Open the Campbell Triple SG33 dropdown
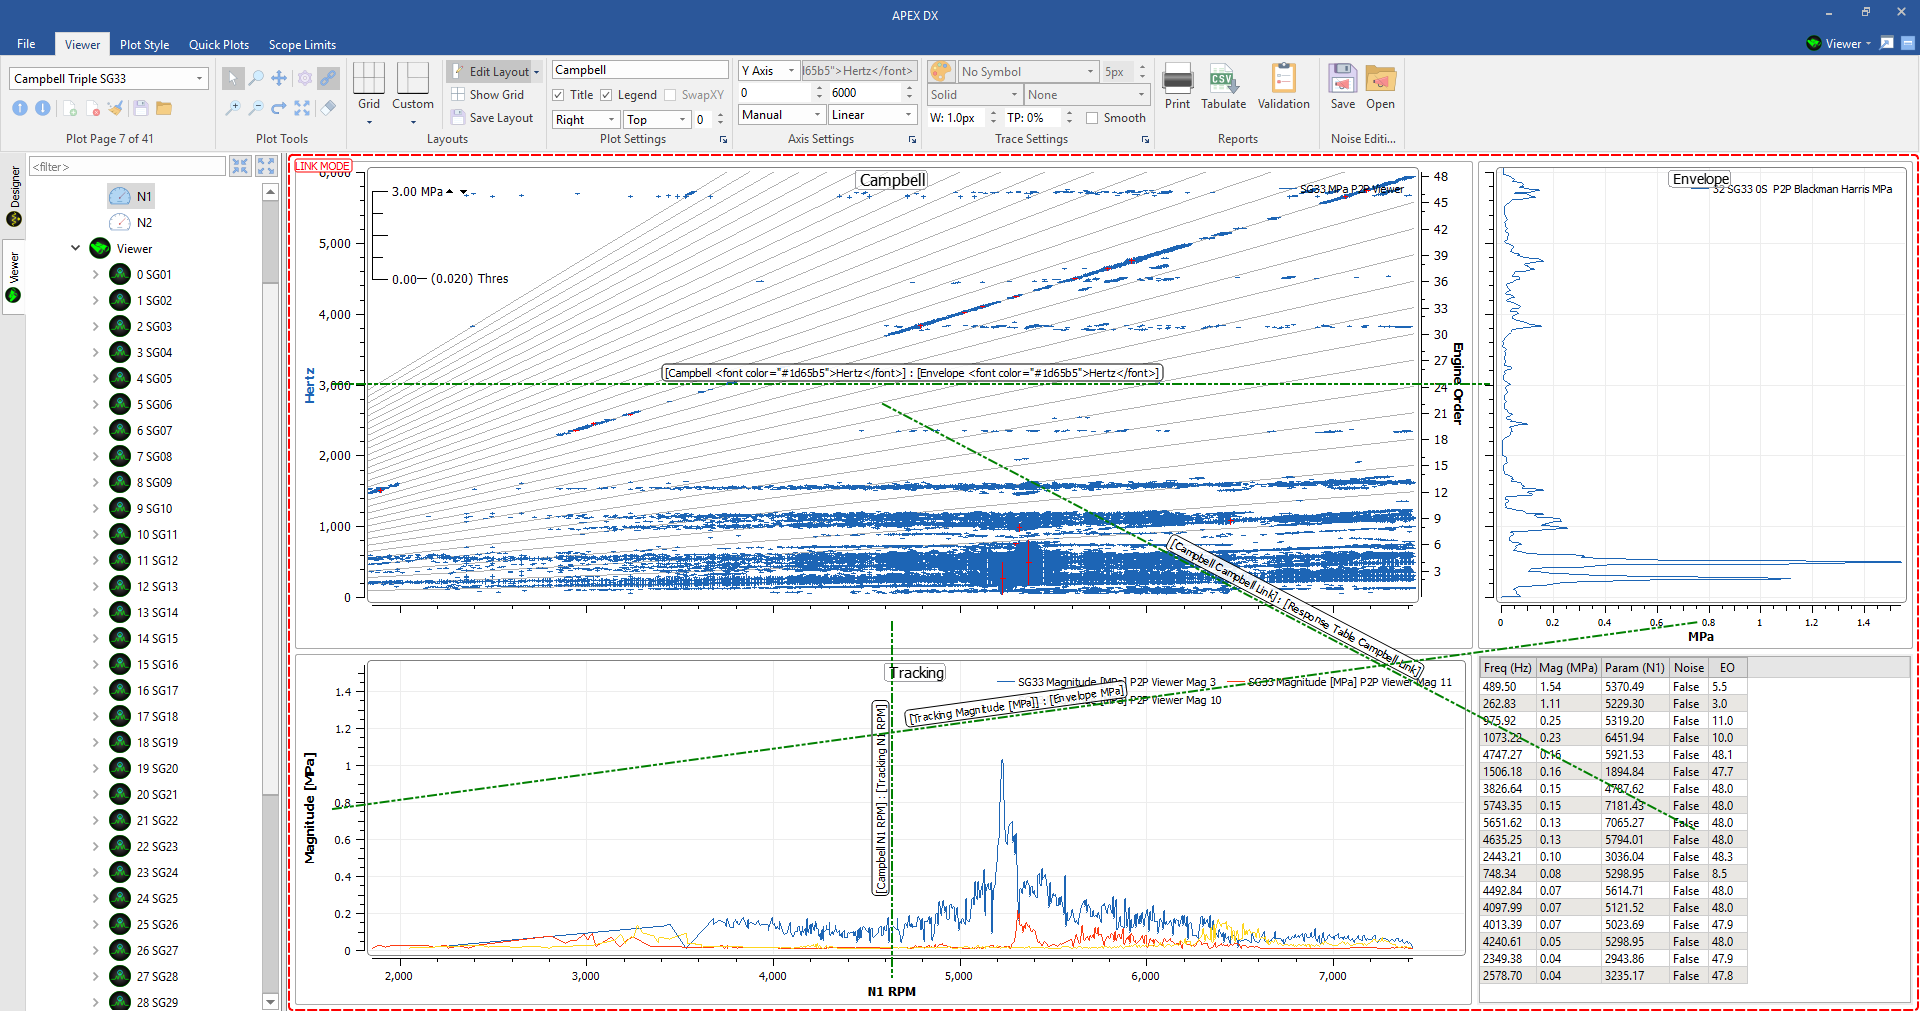 point(199,79)
